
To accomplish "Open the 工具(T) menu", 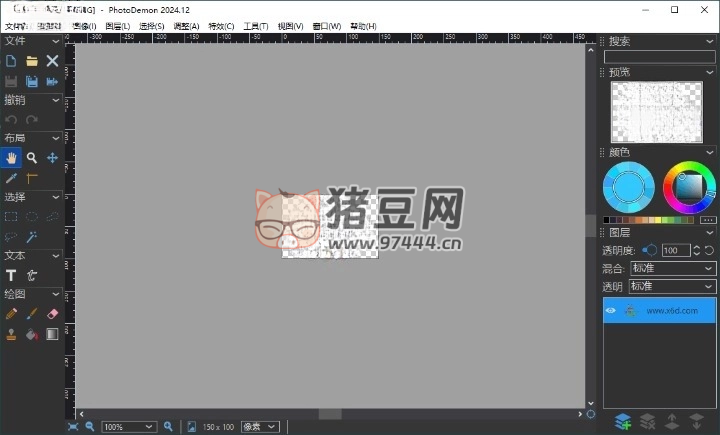I will point(255,26).
